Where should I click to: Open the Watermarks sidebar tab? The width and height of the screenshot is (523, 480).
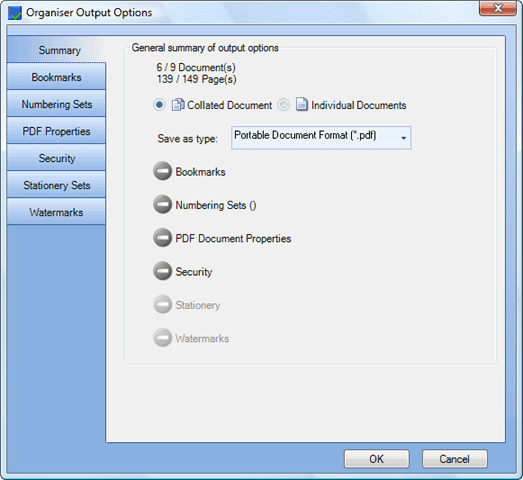pyautogui.click(x=56, y=212)
